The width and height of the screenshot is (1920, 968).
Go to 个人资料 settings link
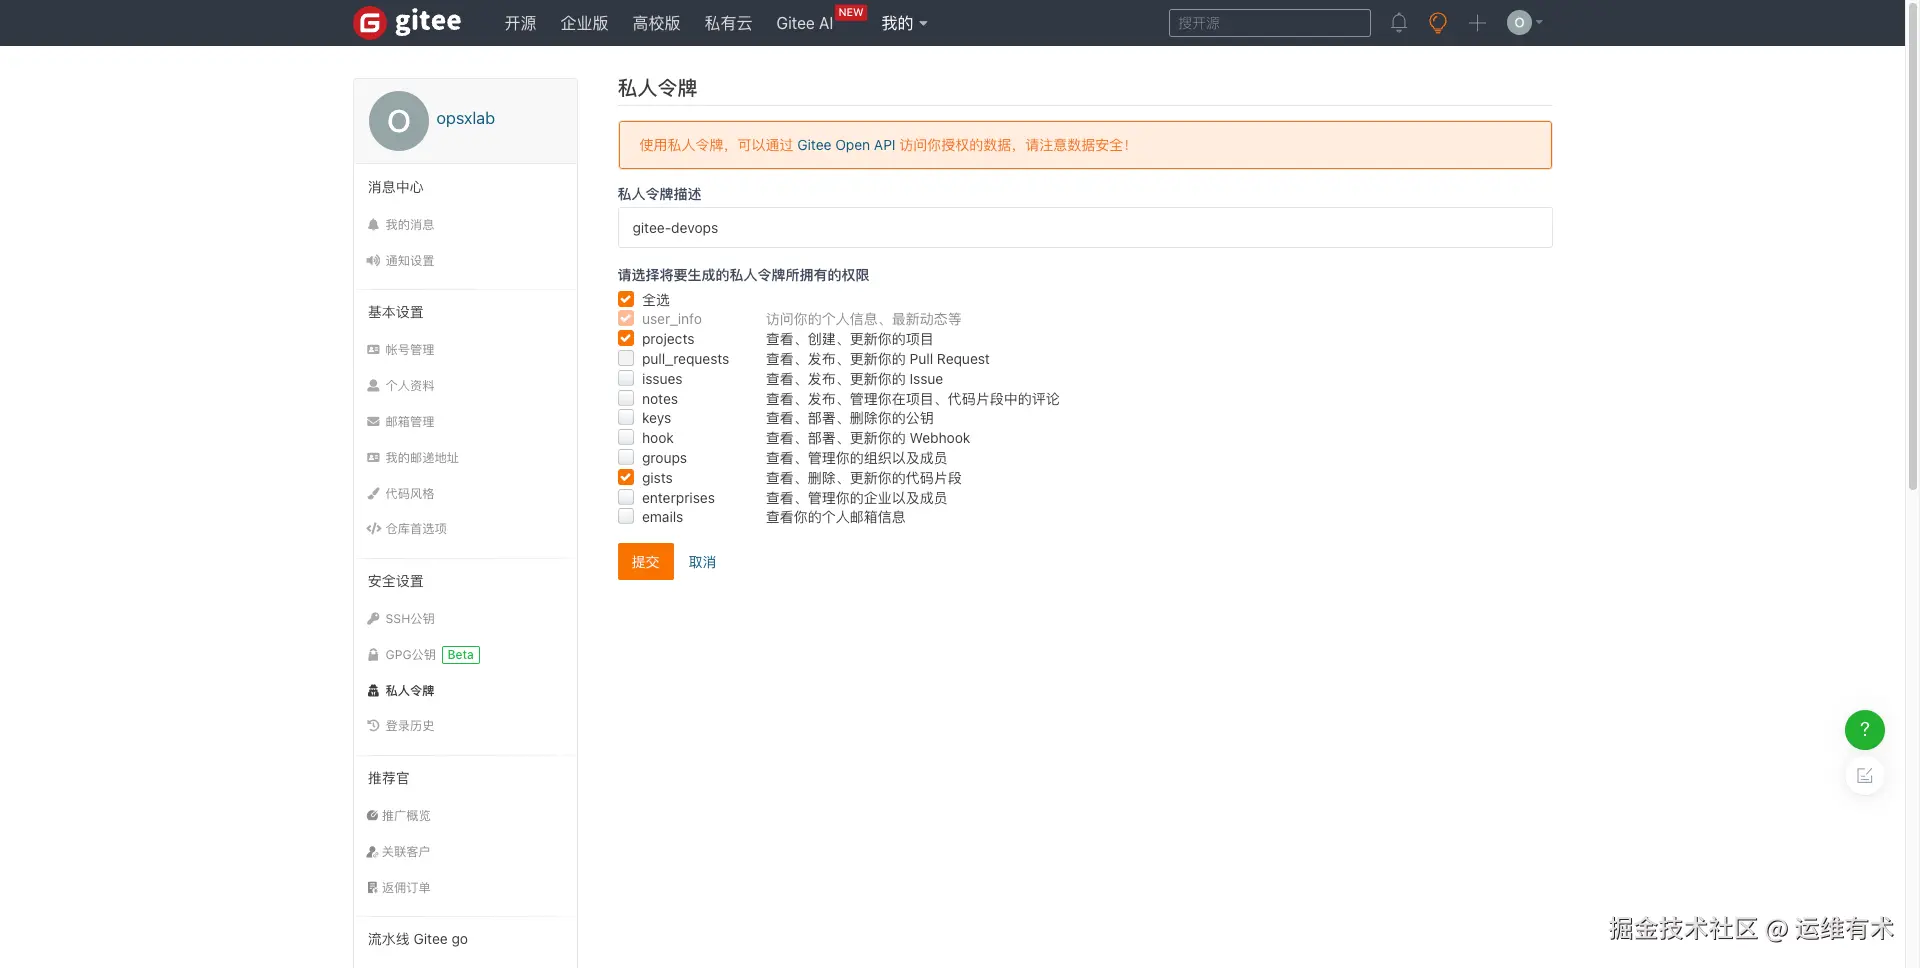click(x=410, y=386)
